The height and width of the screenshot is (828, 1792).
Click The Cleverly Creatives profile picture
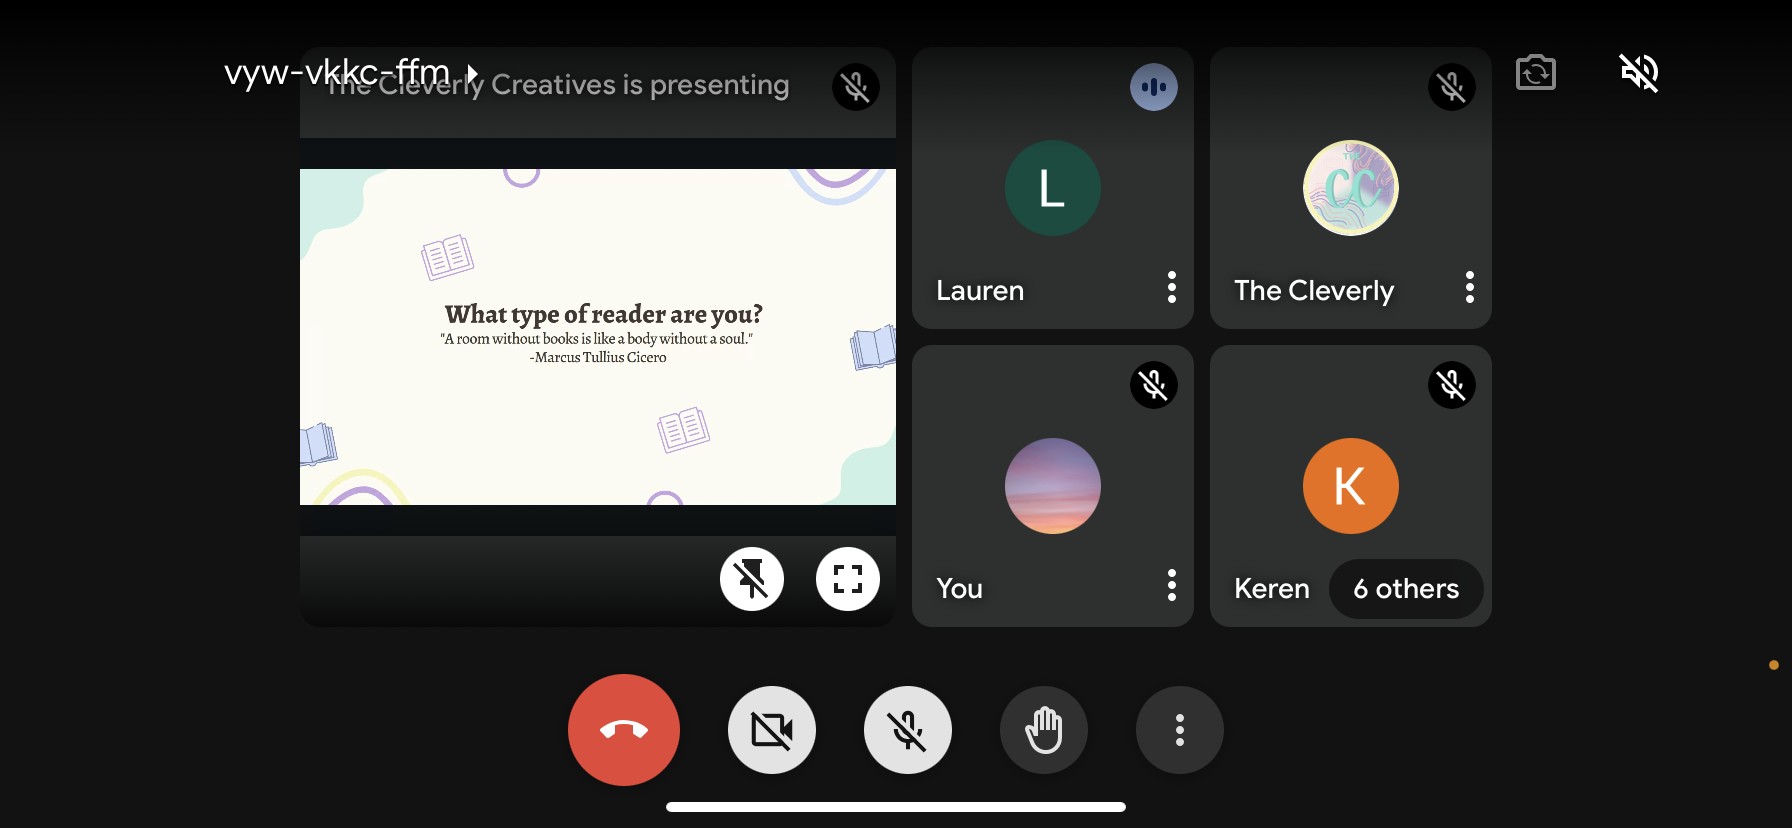1351,188
